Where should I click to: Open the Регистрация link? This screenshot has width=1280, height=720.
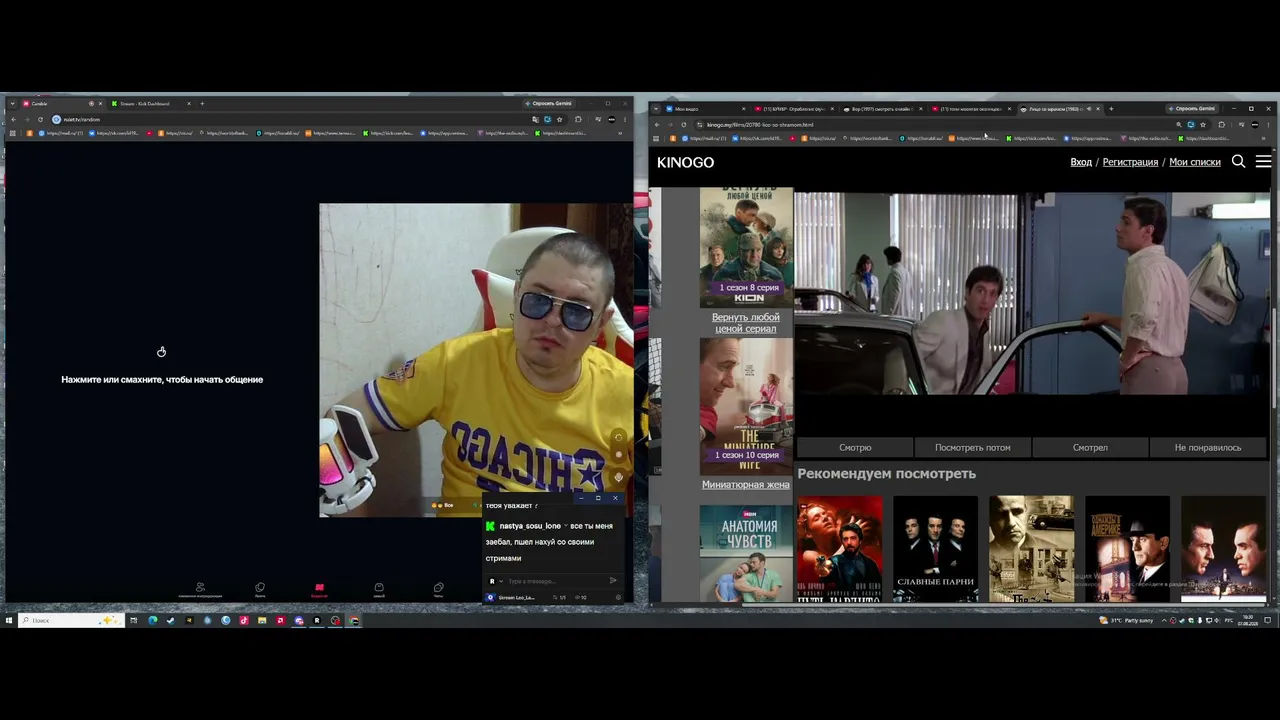1130,162
